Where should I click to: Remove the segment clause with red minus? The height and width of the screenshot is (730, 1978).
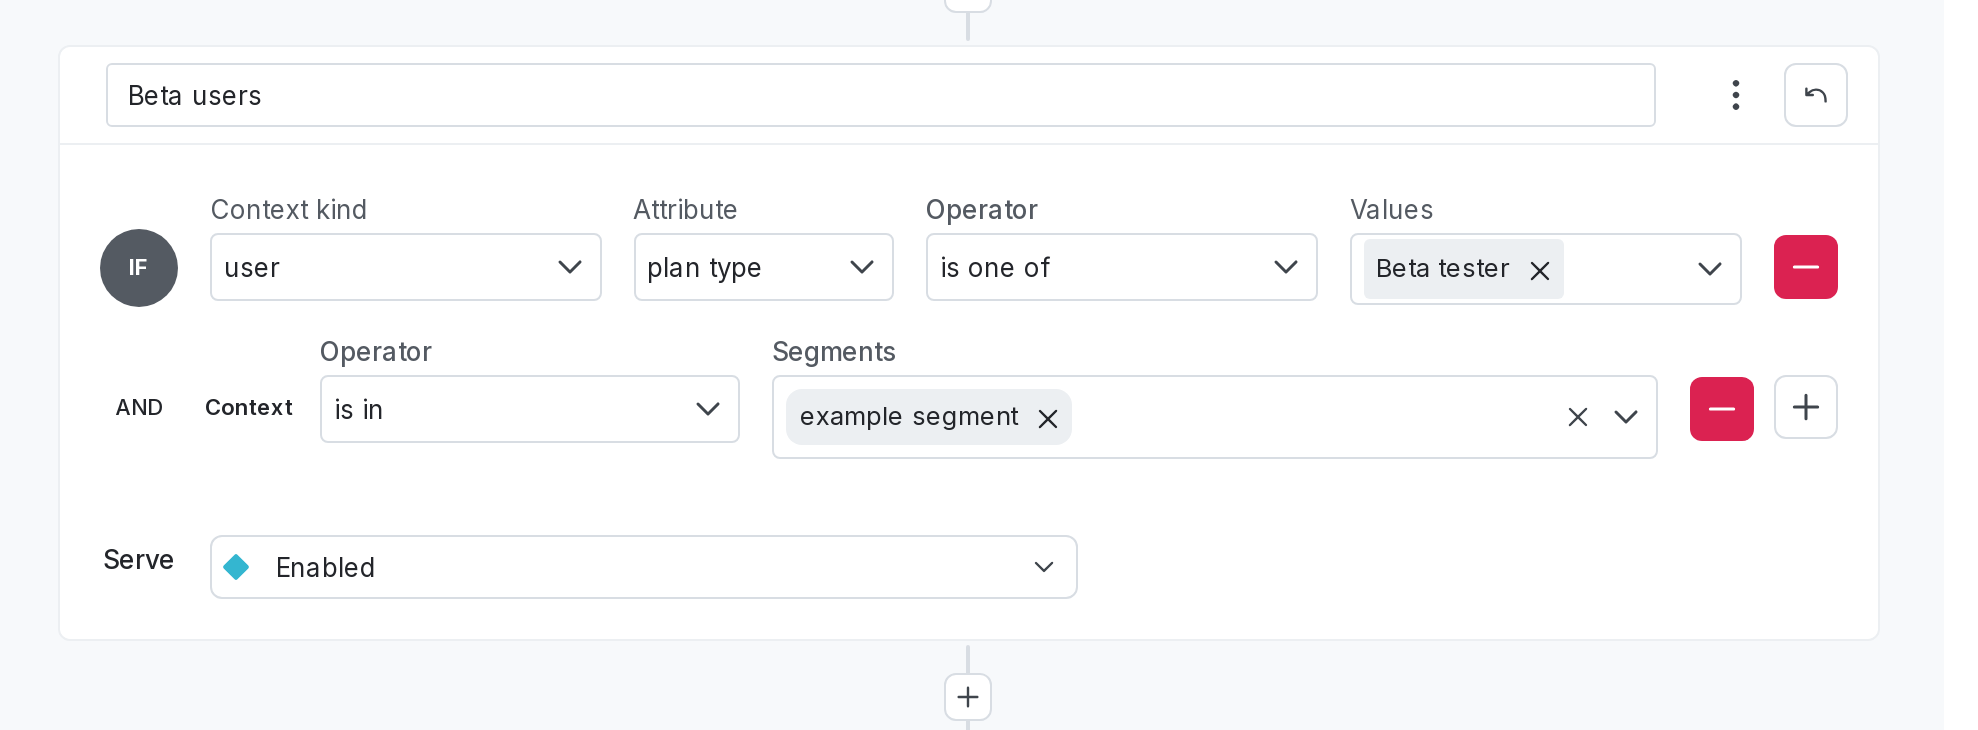coord(1722,409)
